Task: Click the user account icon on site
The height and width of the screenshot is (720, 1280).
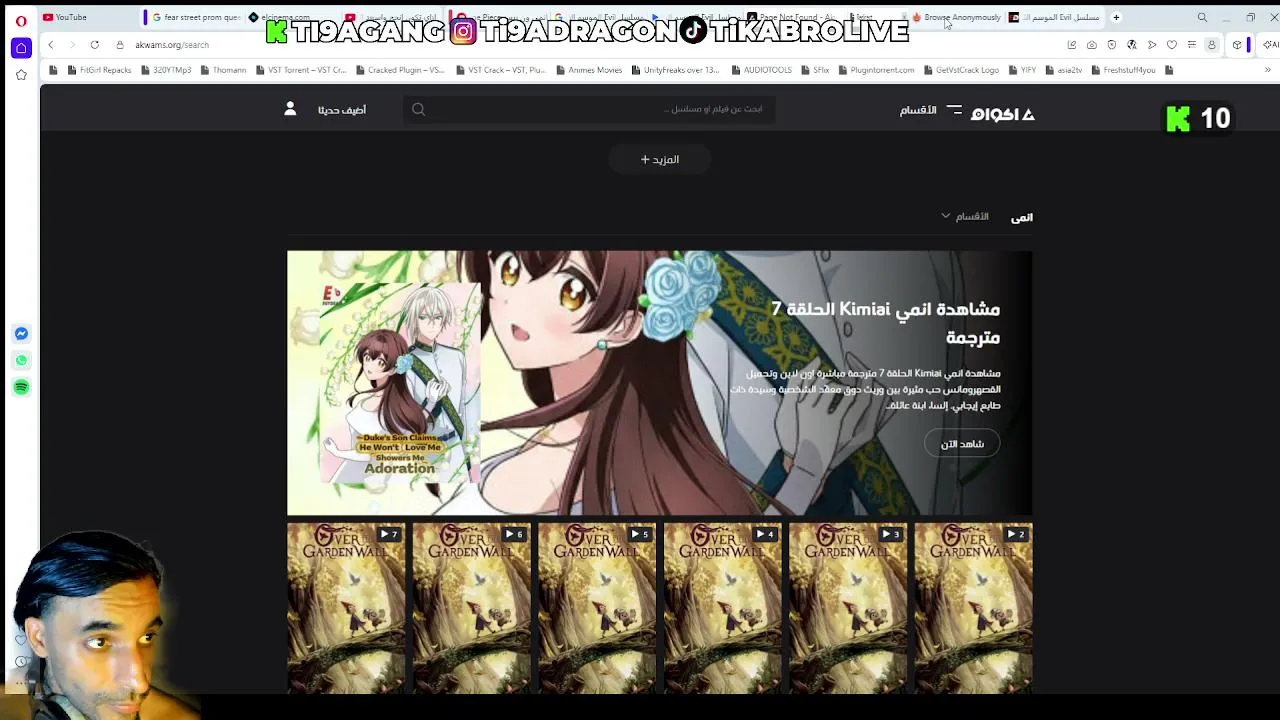Action: point(290,109)
